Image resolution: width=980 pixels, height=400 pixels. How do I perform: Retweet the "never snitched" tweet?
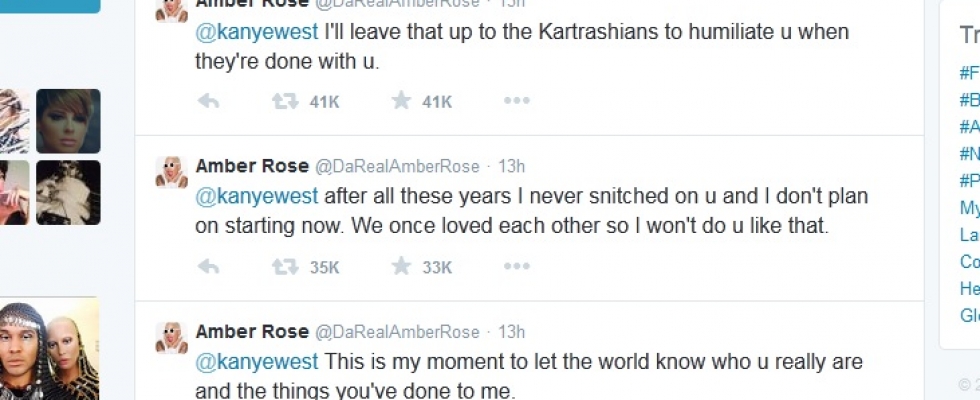(286, 267)
